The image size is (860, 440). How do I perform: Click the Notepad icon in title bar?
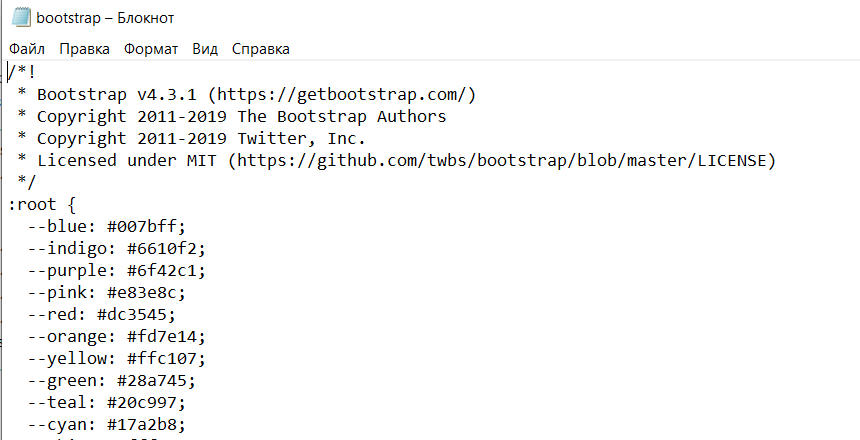pyautogui.click(x=21, y=18)
